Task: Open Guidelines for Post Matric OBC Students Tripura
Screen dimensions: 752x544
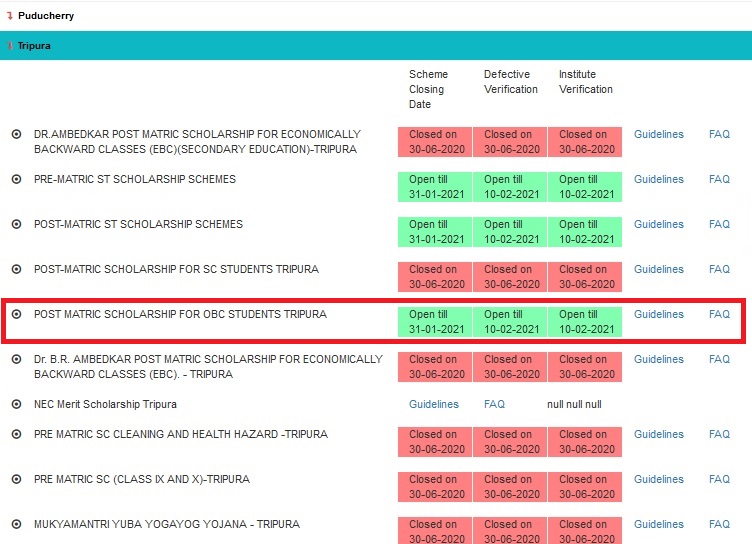Action: pos(658,315)
